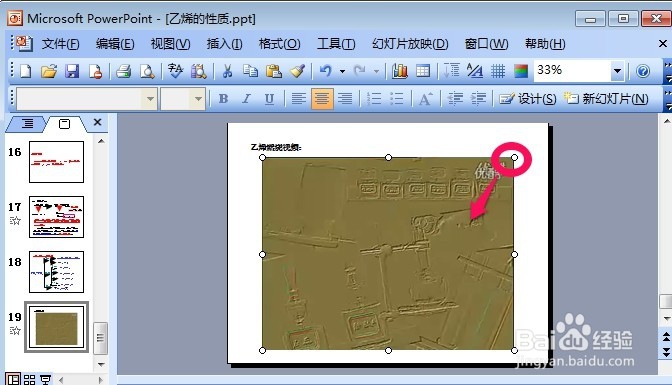Select the Format Painter brush
The height and width of the screenshot is (385, 672).
pos(297,71)
